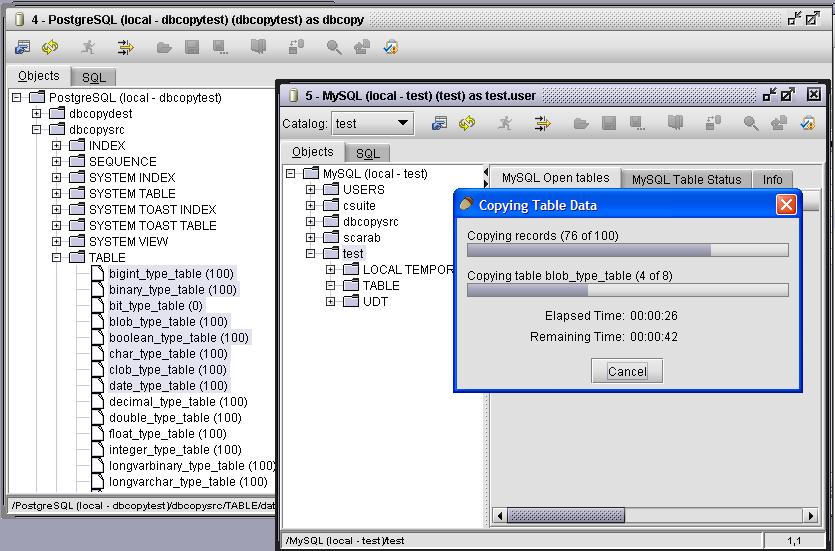Click running man icon in MySQL toolbar
Screen dimensions: 835x551
(505, 123)
